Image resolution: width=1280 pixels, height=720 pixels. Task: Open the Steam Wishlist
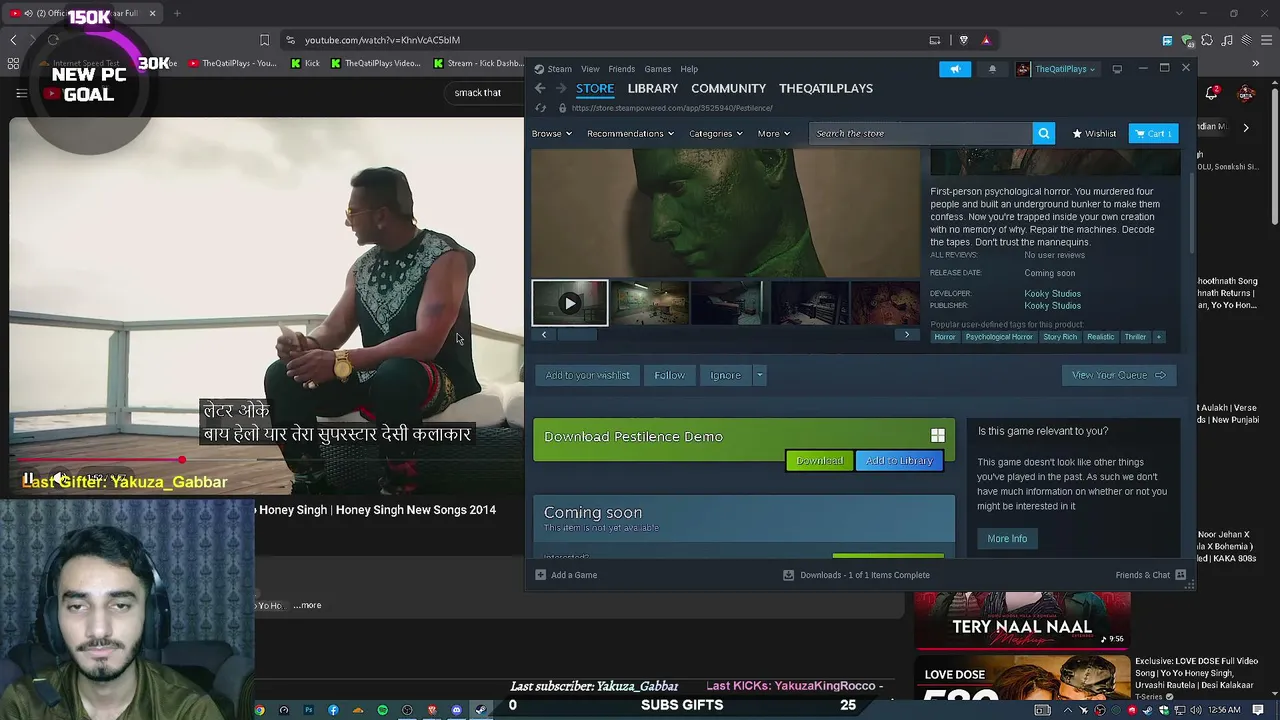(x=1094, y=133)
